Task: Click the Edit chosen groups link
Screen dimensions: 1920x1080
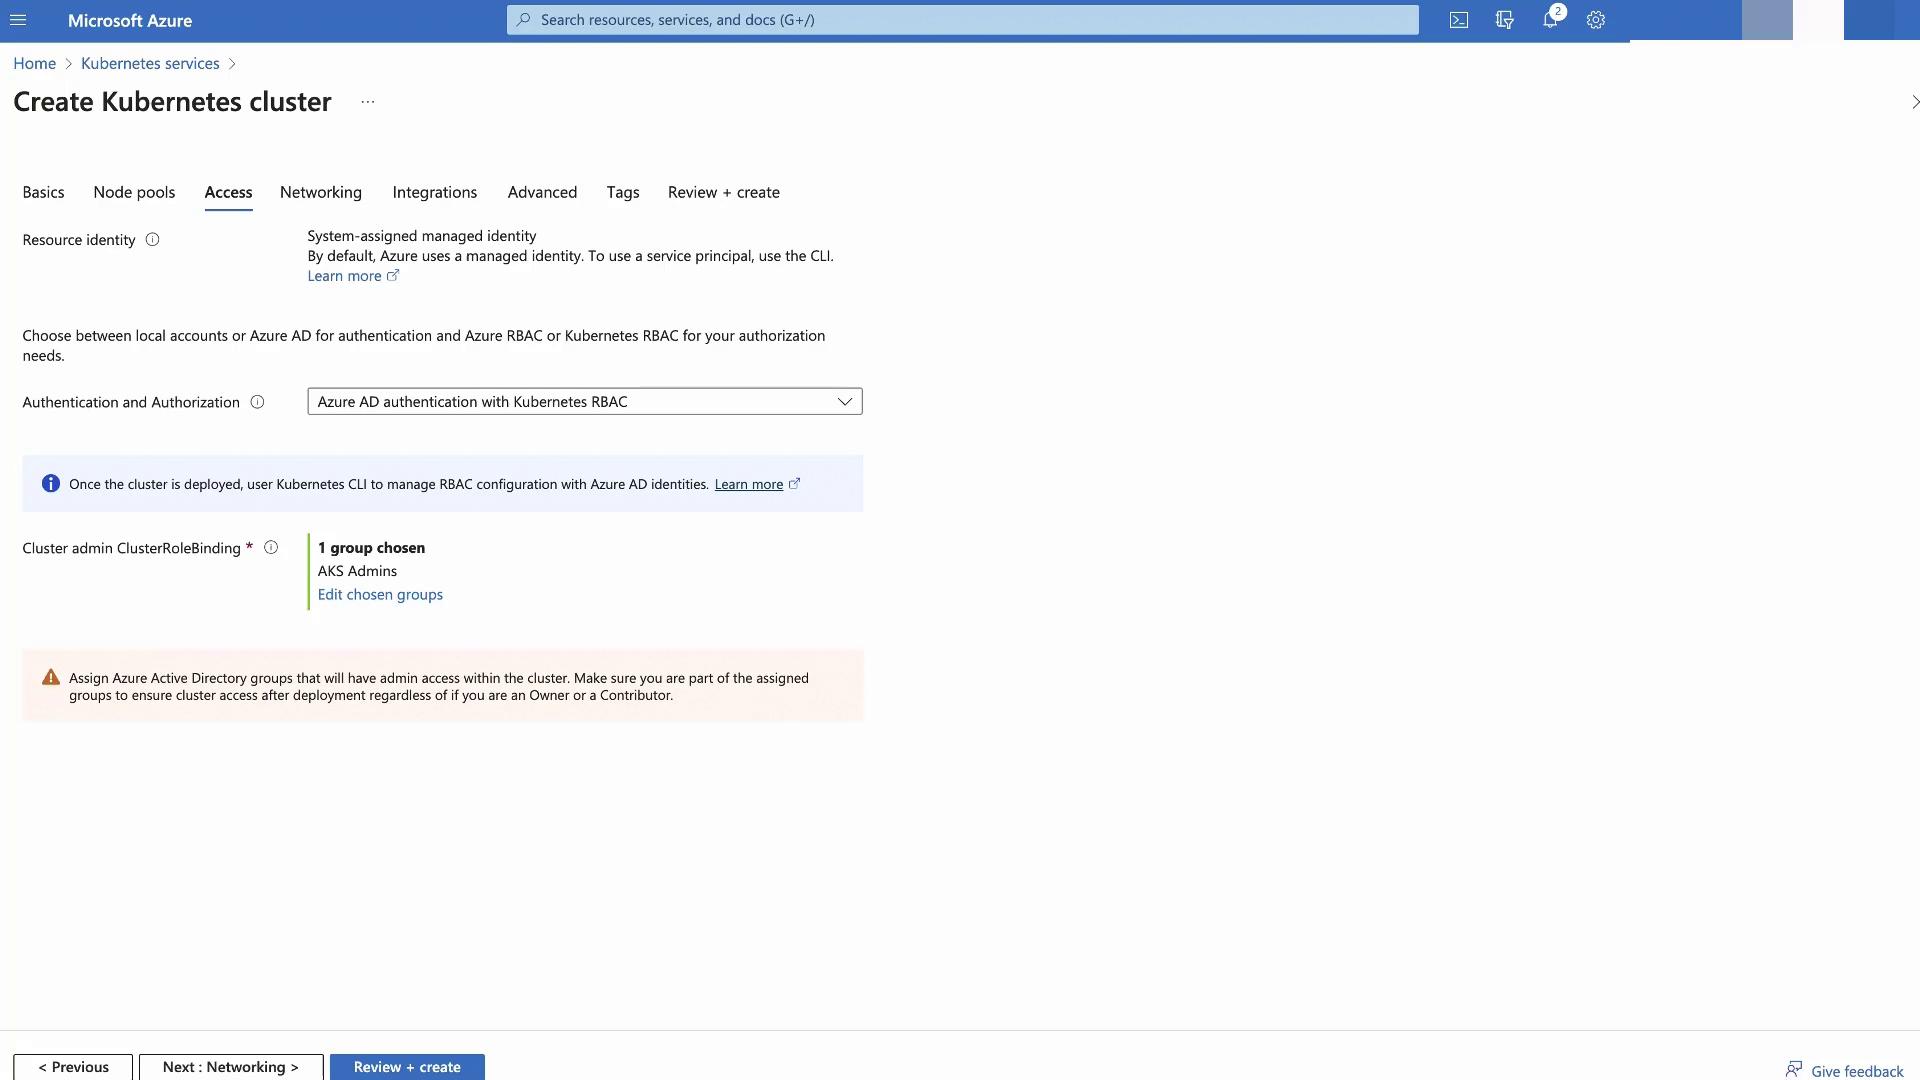Action: [x=380, y=595]
